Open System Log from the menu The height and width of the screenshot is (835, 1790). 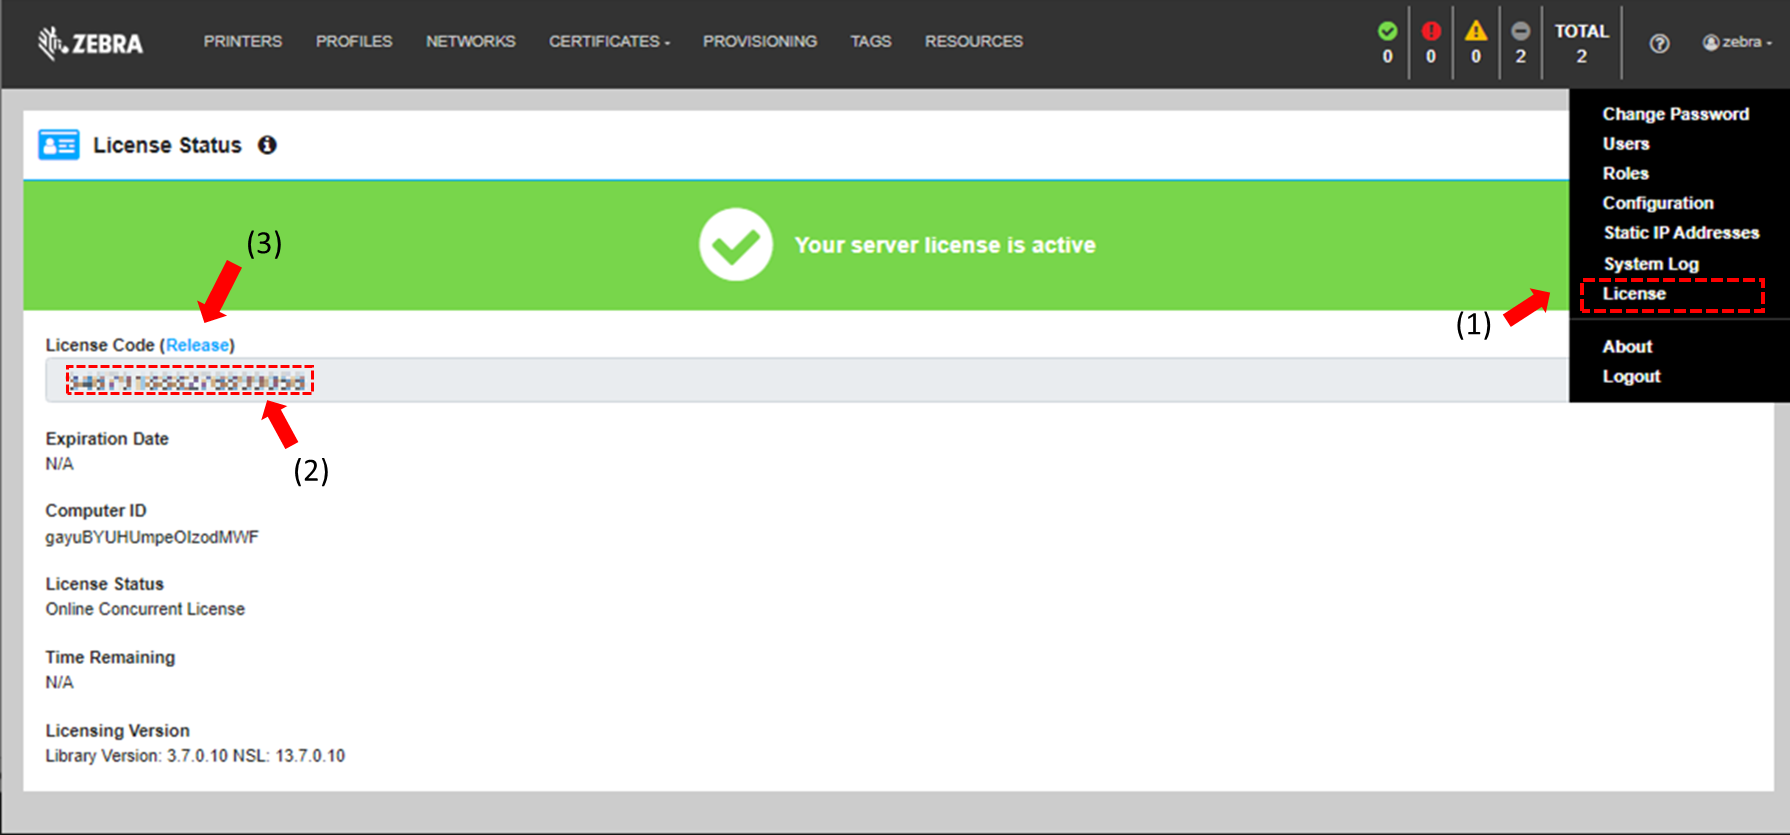click(1651, 264)
